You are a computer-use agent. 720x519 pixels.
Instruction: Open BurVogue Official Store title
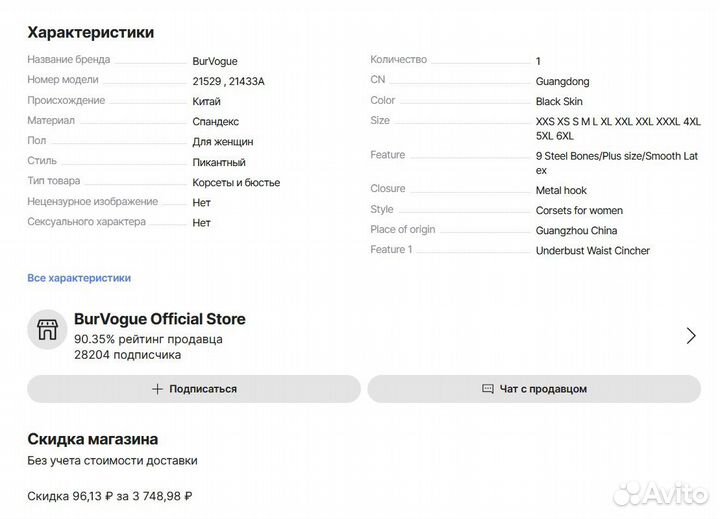(x=160, y=319)
